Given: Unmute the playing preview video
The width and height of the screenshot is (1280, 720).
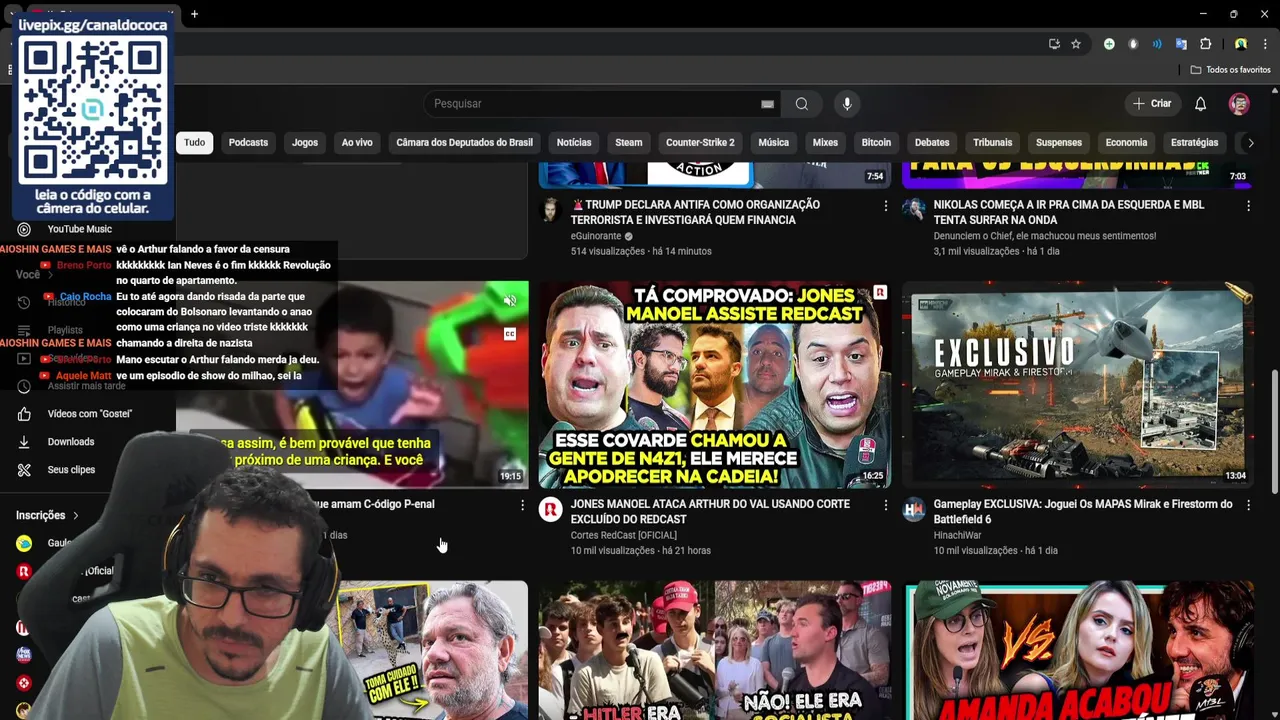Looking at the screenshot, I should click(x=510, y=301).
